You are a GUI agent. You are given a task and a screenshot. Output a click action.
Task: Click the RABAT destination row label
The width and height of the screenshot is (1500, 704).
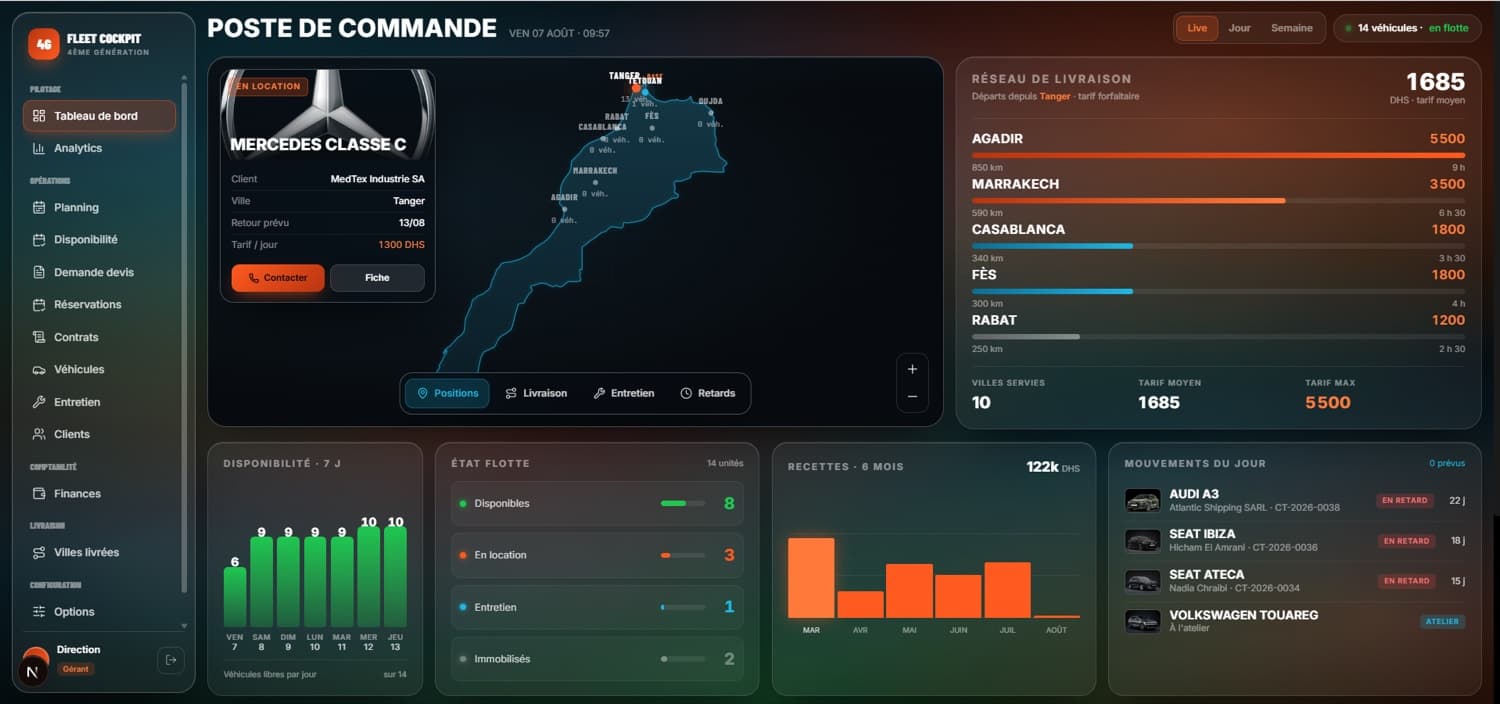tap(994, 320)
